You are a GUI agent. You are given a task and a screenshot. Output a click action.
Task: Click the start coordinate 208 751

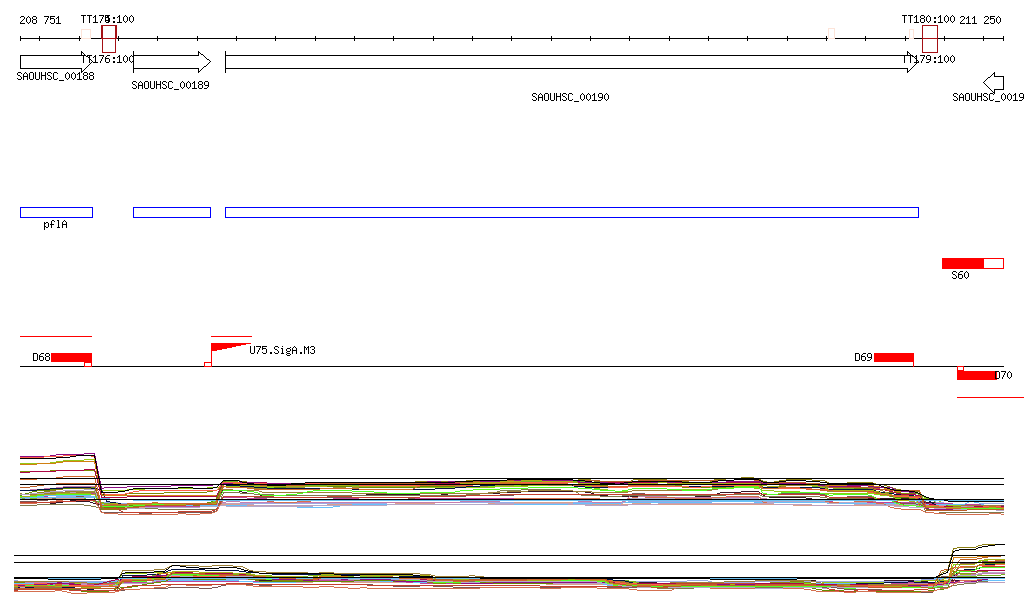(x=40, y=20)
